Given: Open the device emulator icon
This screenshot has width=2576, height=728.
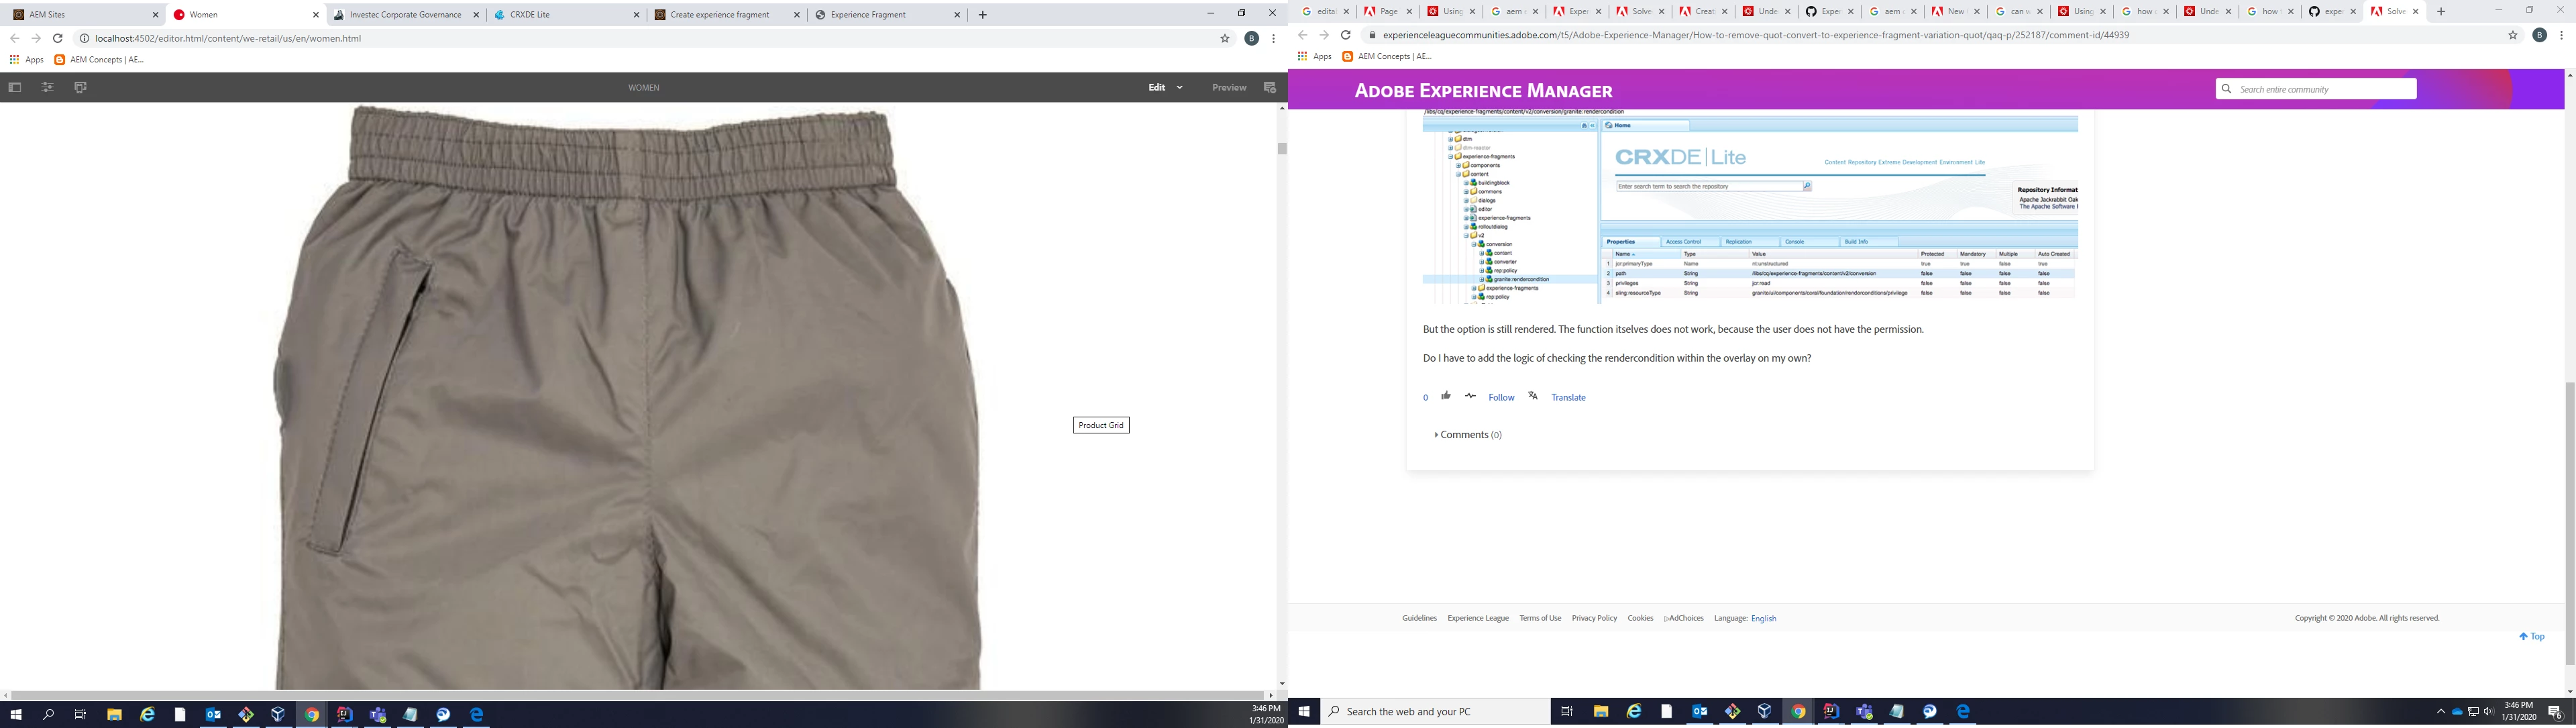Looking at the screenshot, I should [x=80, y=87].
